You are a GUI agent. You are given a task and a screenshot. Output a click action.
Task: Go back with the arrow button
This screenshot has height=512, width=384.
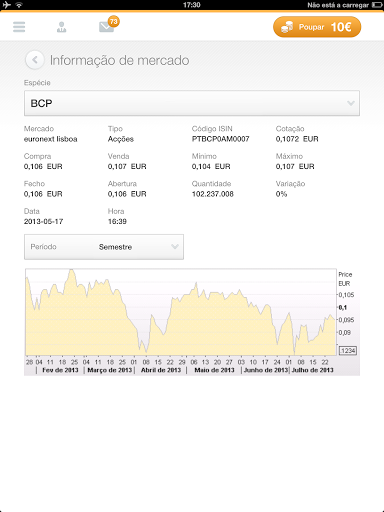click(x=35, y=60)
